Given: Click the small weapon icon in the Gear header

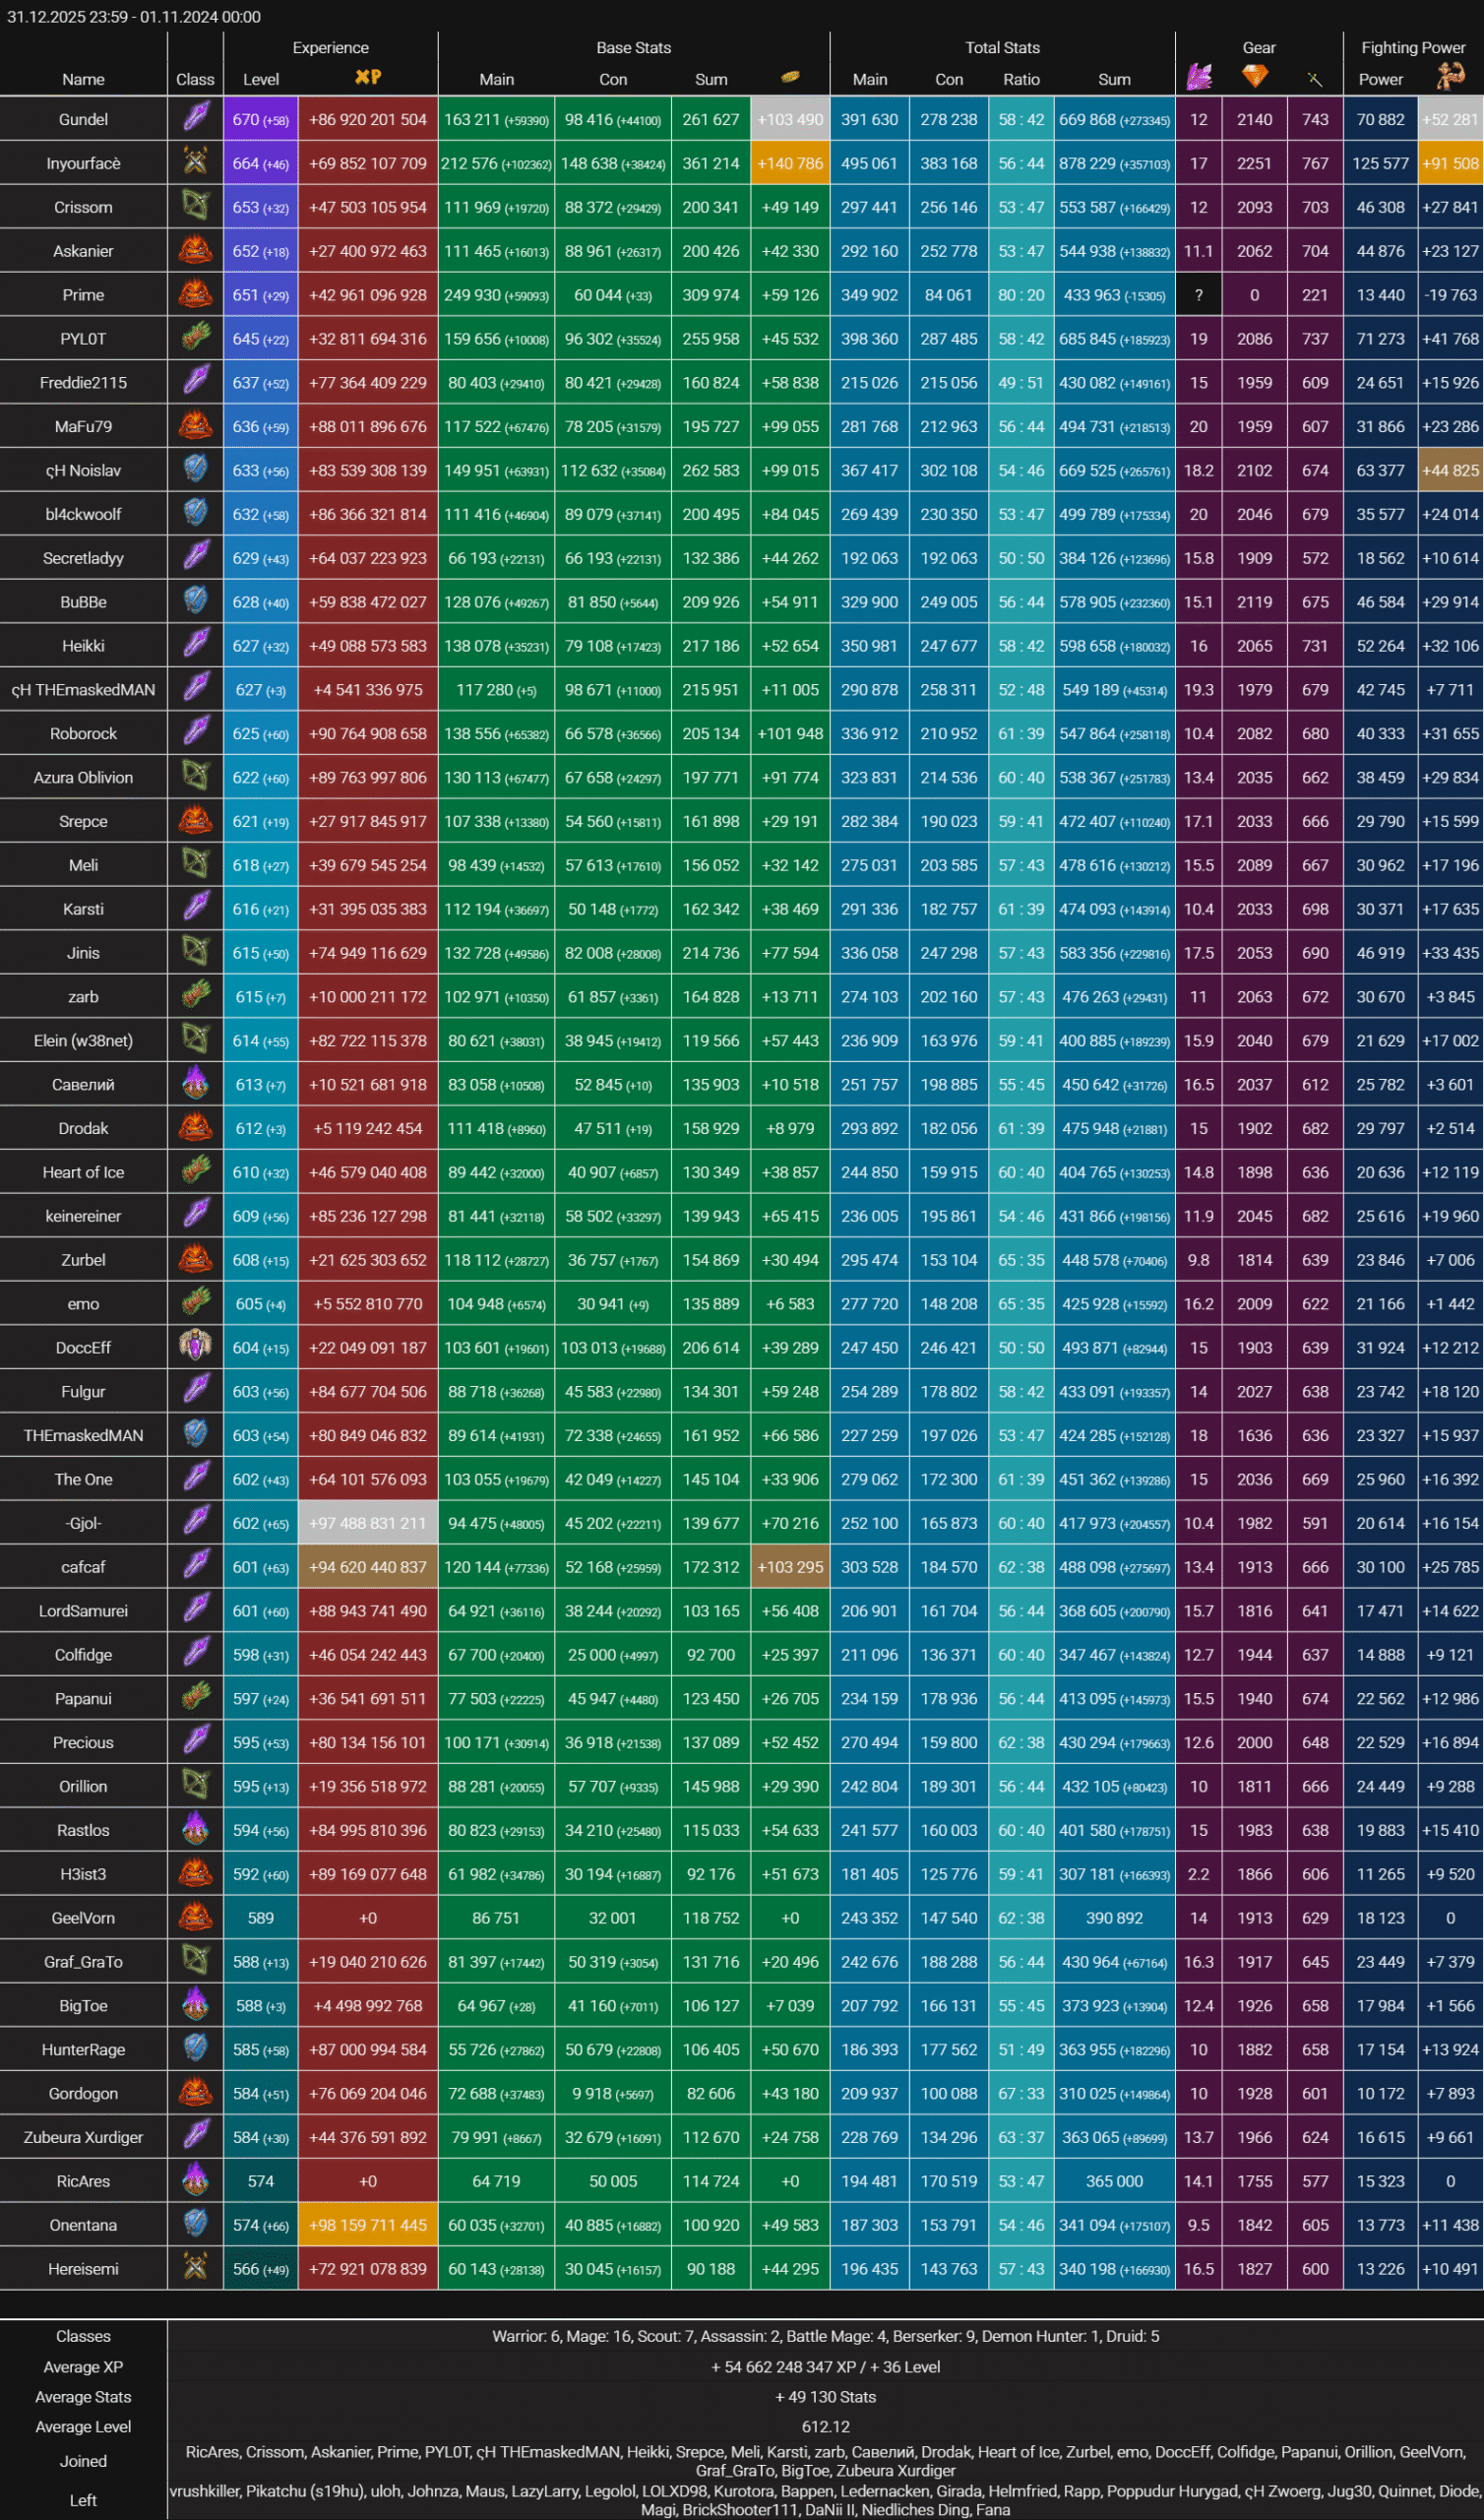Looking at the screenshot, I should click(1314, 78).
